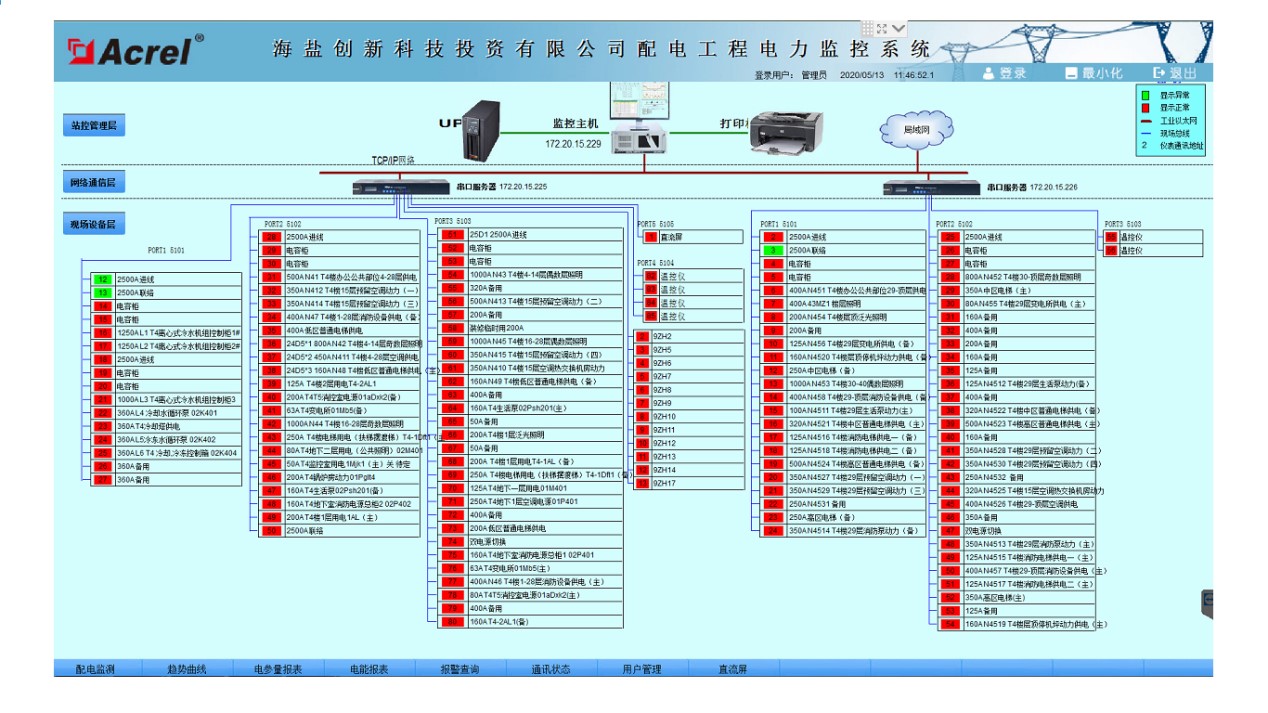1268x713 pixels.
Task: Expand the top toolbar chevron dropdown
Action: [x=899, y=29]
